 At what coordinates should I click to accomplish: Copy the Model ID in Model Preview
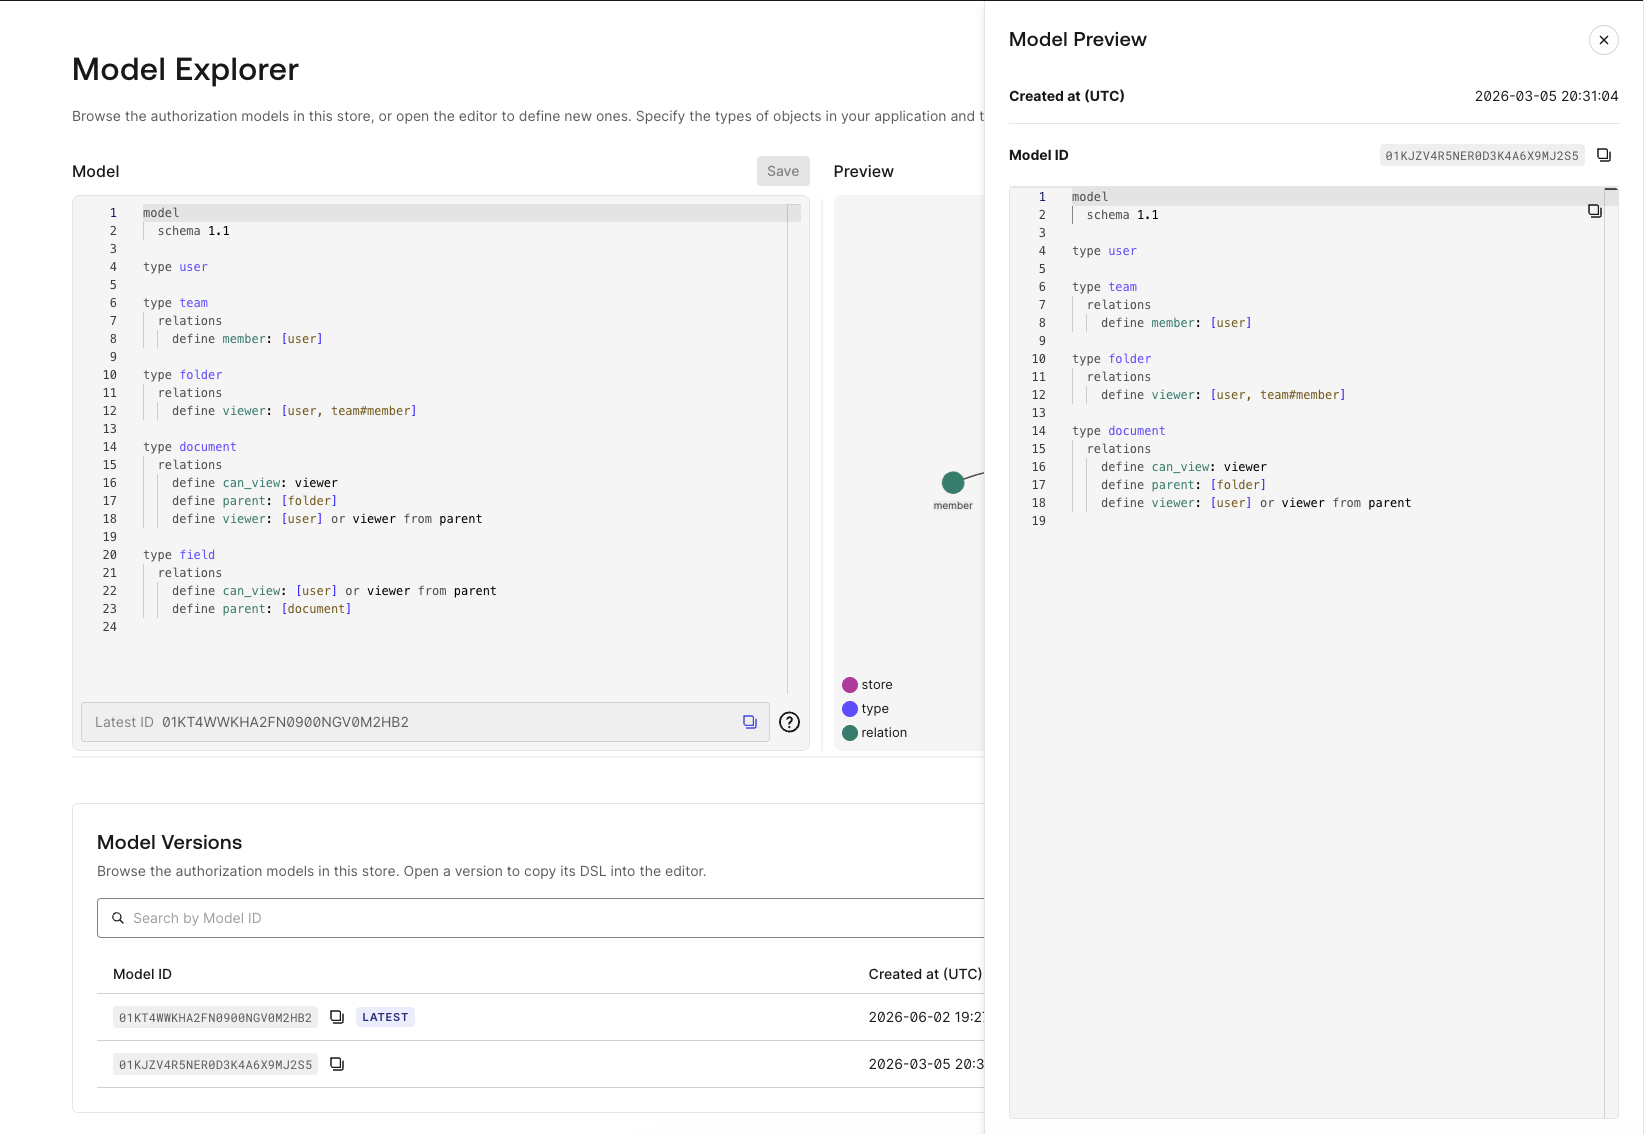pyautogui.click(x=1604, y=155)
